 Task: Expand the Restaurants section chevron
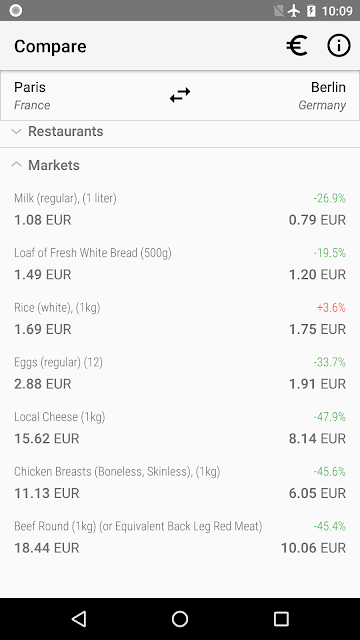pos(16,131)
